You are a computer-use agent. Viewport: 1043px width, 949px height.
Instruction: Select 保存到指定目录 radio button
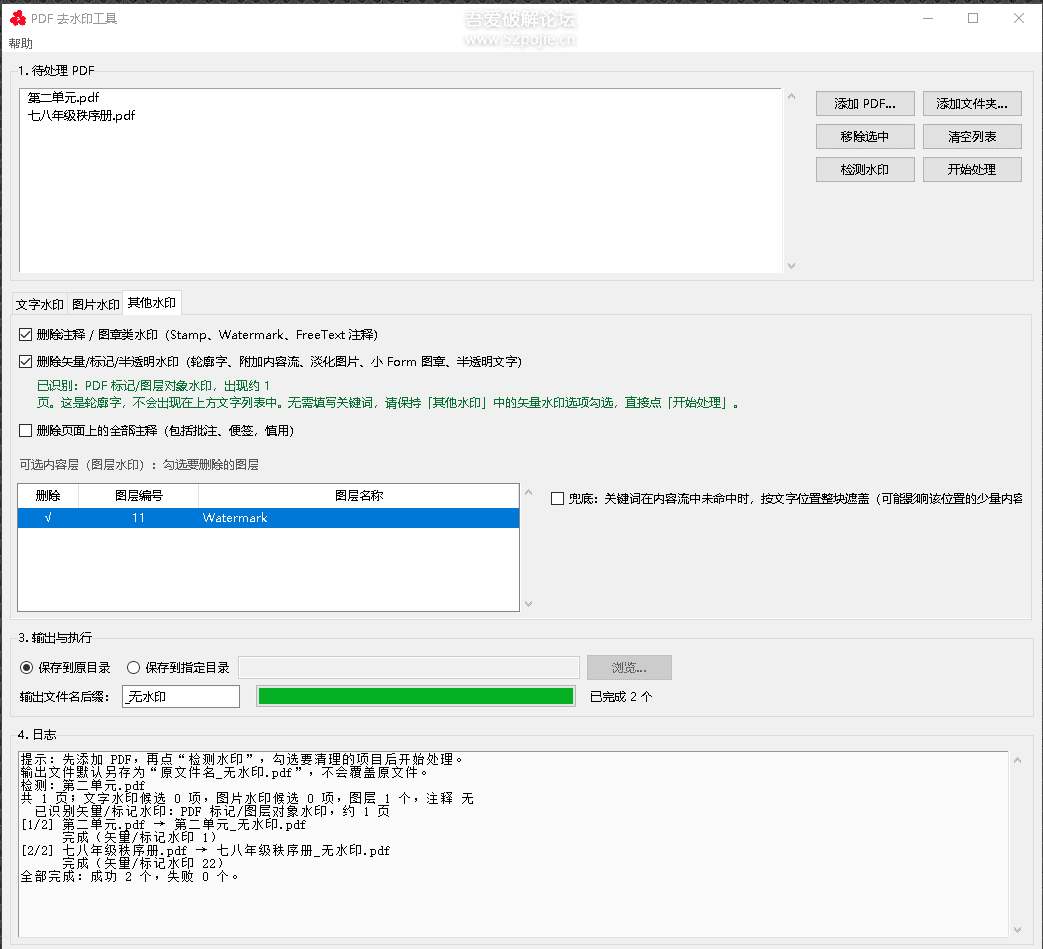134,668
